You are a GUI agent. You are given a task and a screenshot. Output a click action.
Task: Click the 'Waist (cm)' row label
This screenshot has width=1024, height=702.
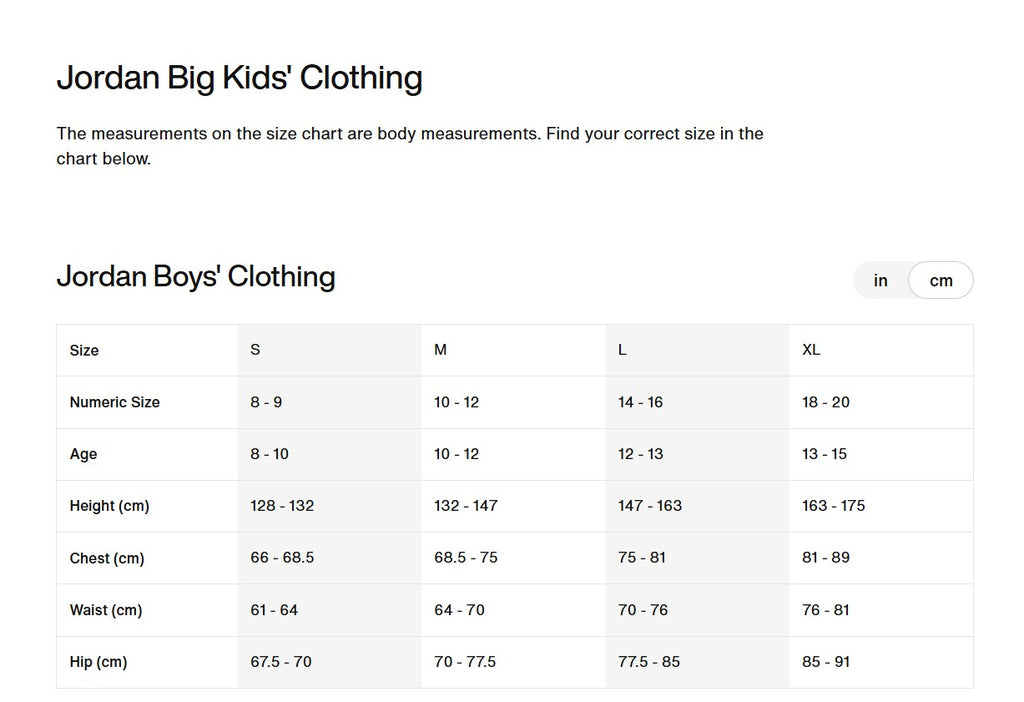click(106, 610)
